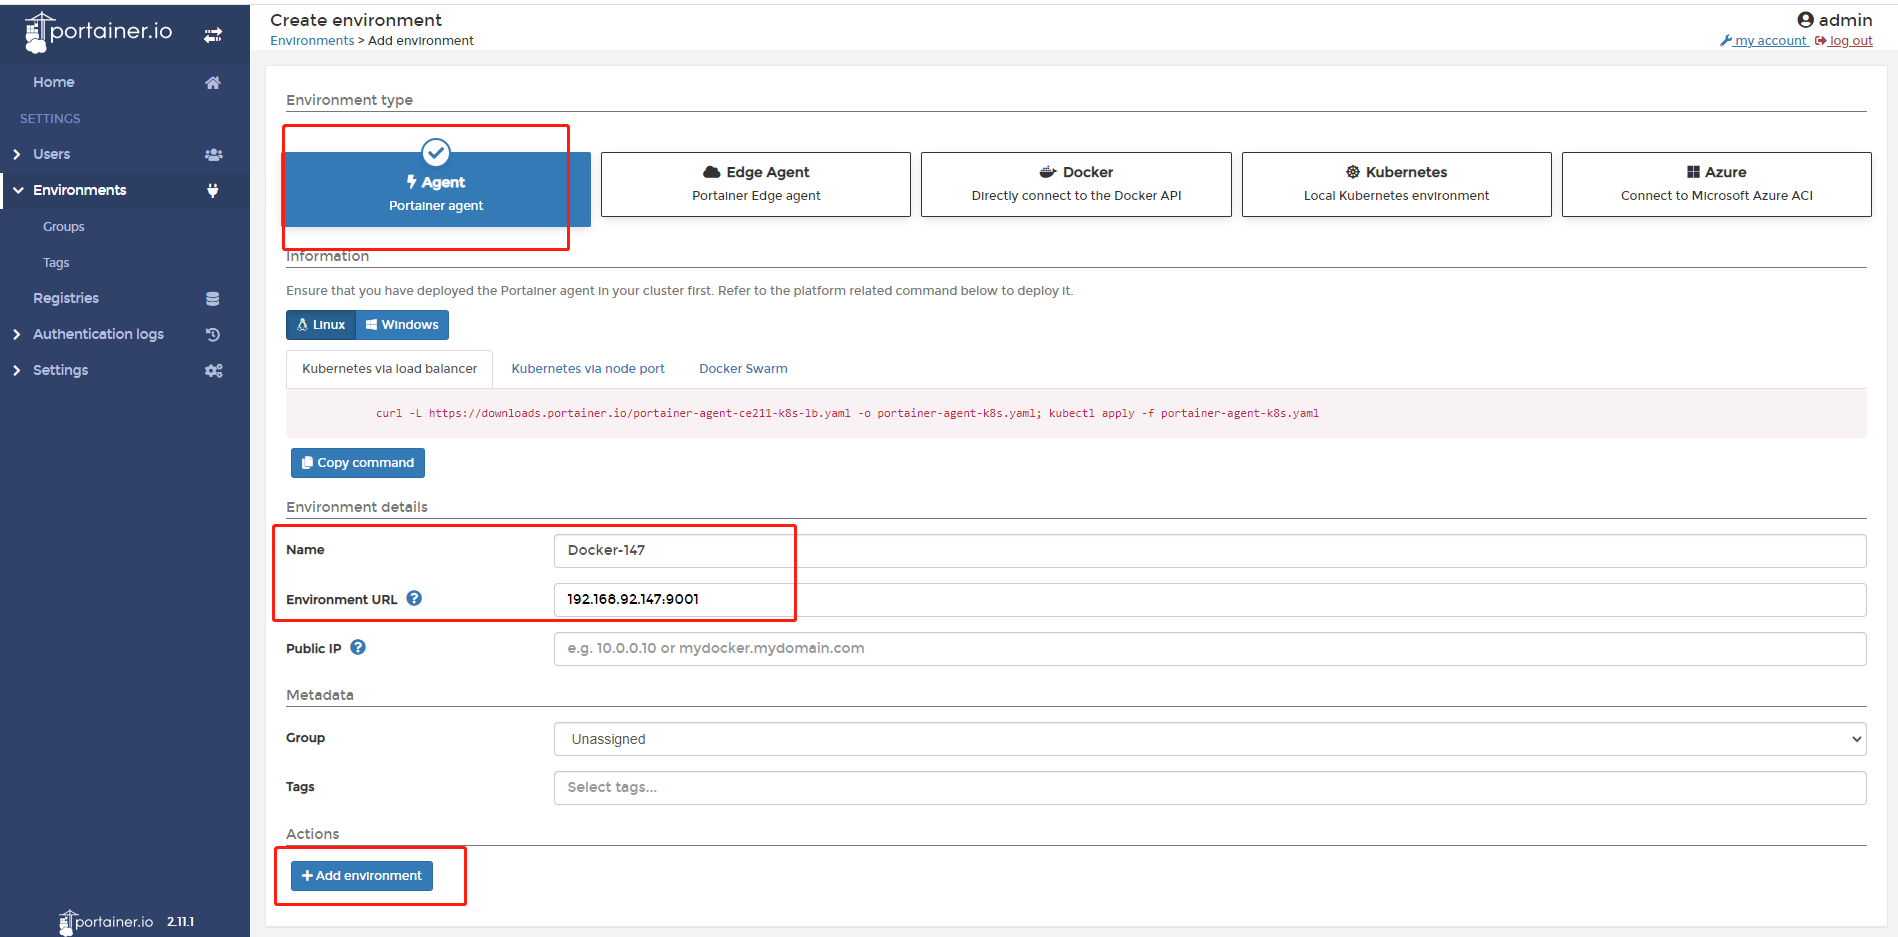Click the Public IP help icon
1898x937 pixels.
pos(358,647)
